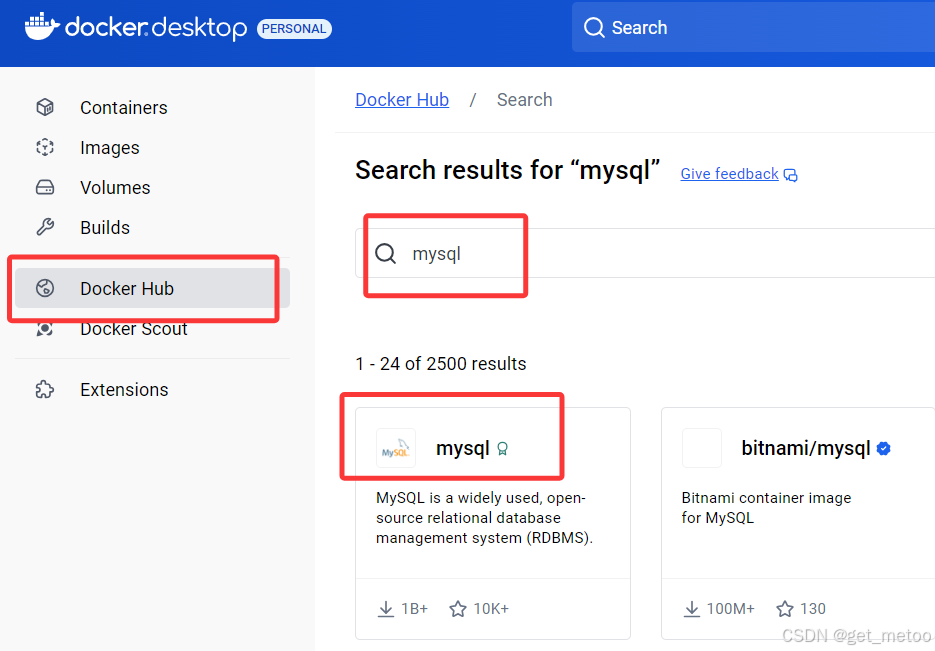Click the PERSONAL plan badge
Image resolution: width=935 pixels, height=651 pixels.
(294, 29)
